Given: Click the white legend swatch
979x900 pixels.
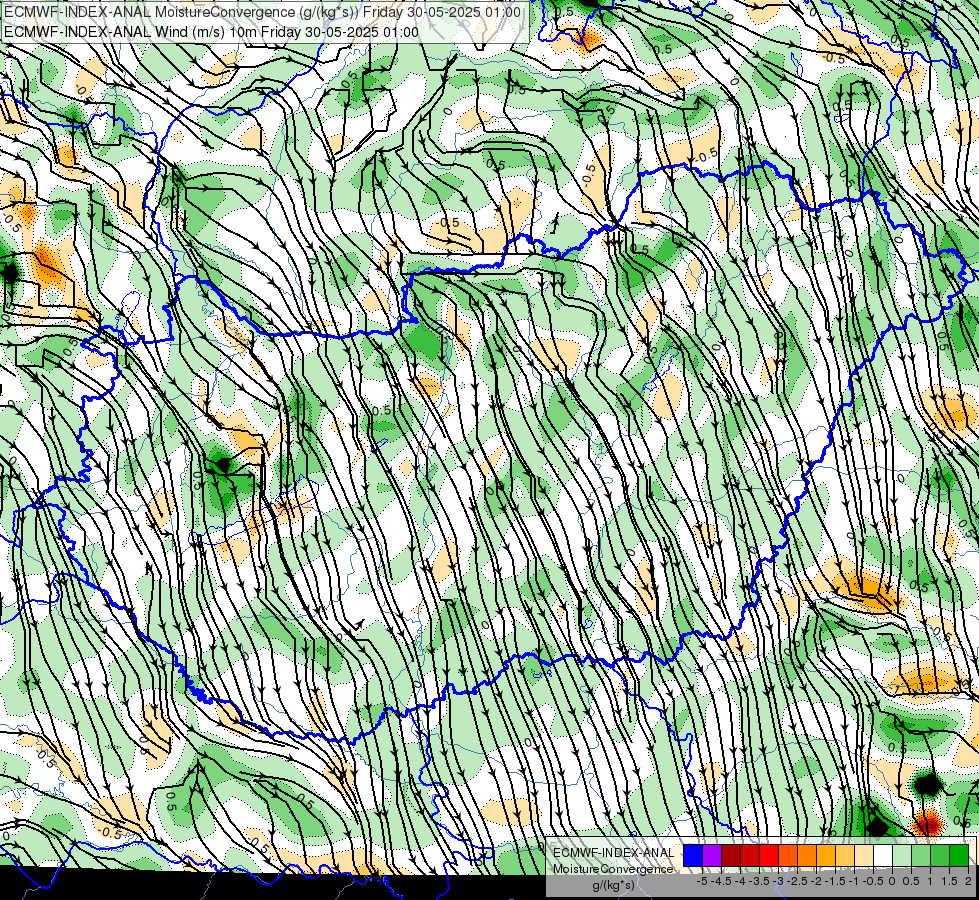Looking at the screenshot, I should click(883, 855).
